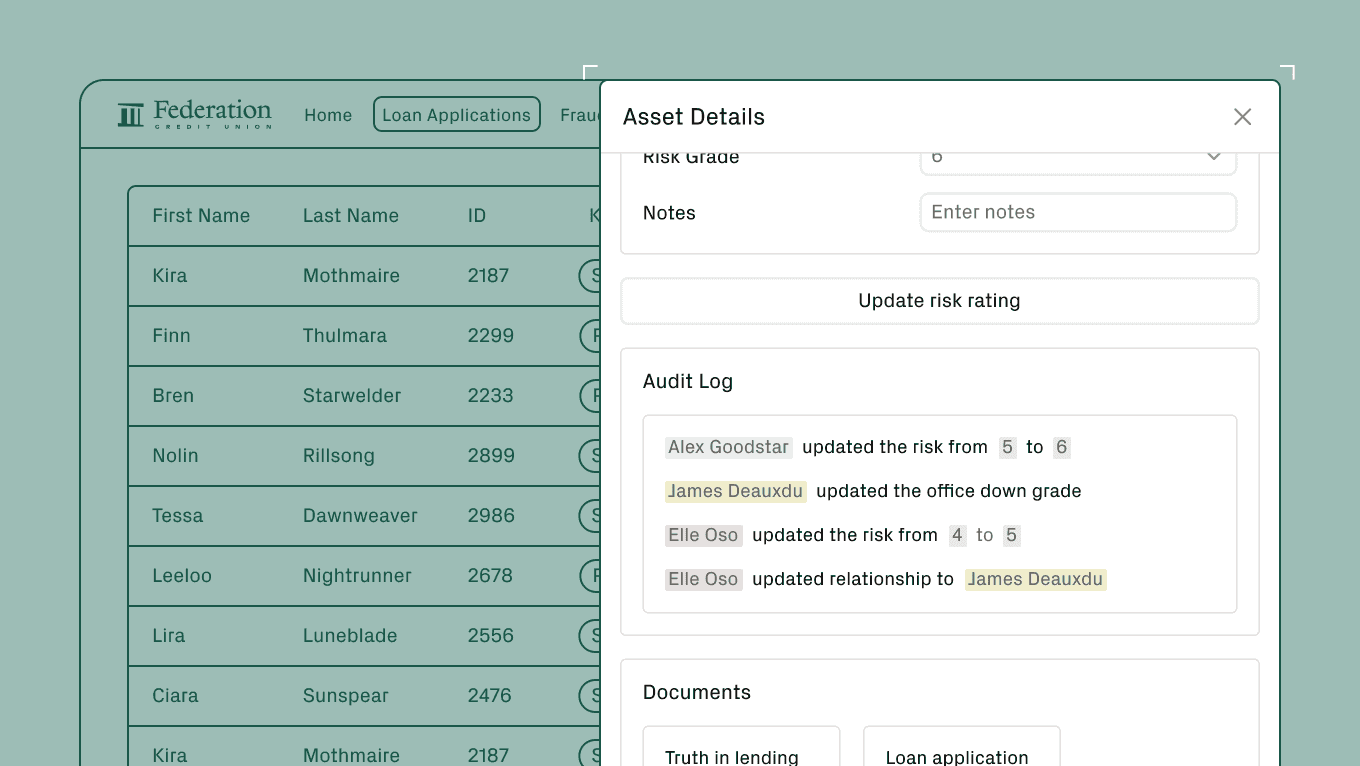Click the ID column header

point(477,216)
